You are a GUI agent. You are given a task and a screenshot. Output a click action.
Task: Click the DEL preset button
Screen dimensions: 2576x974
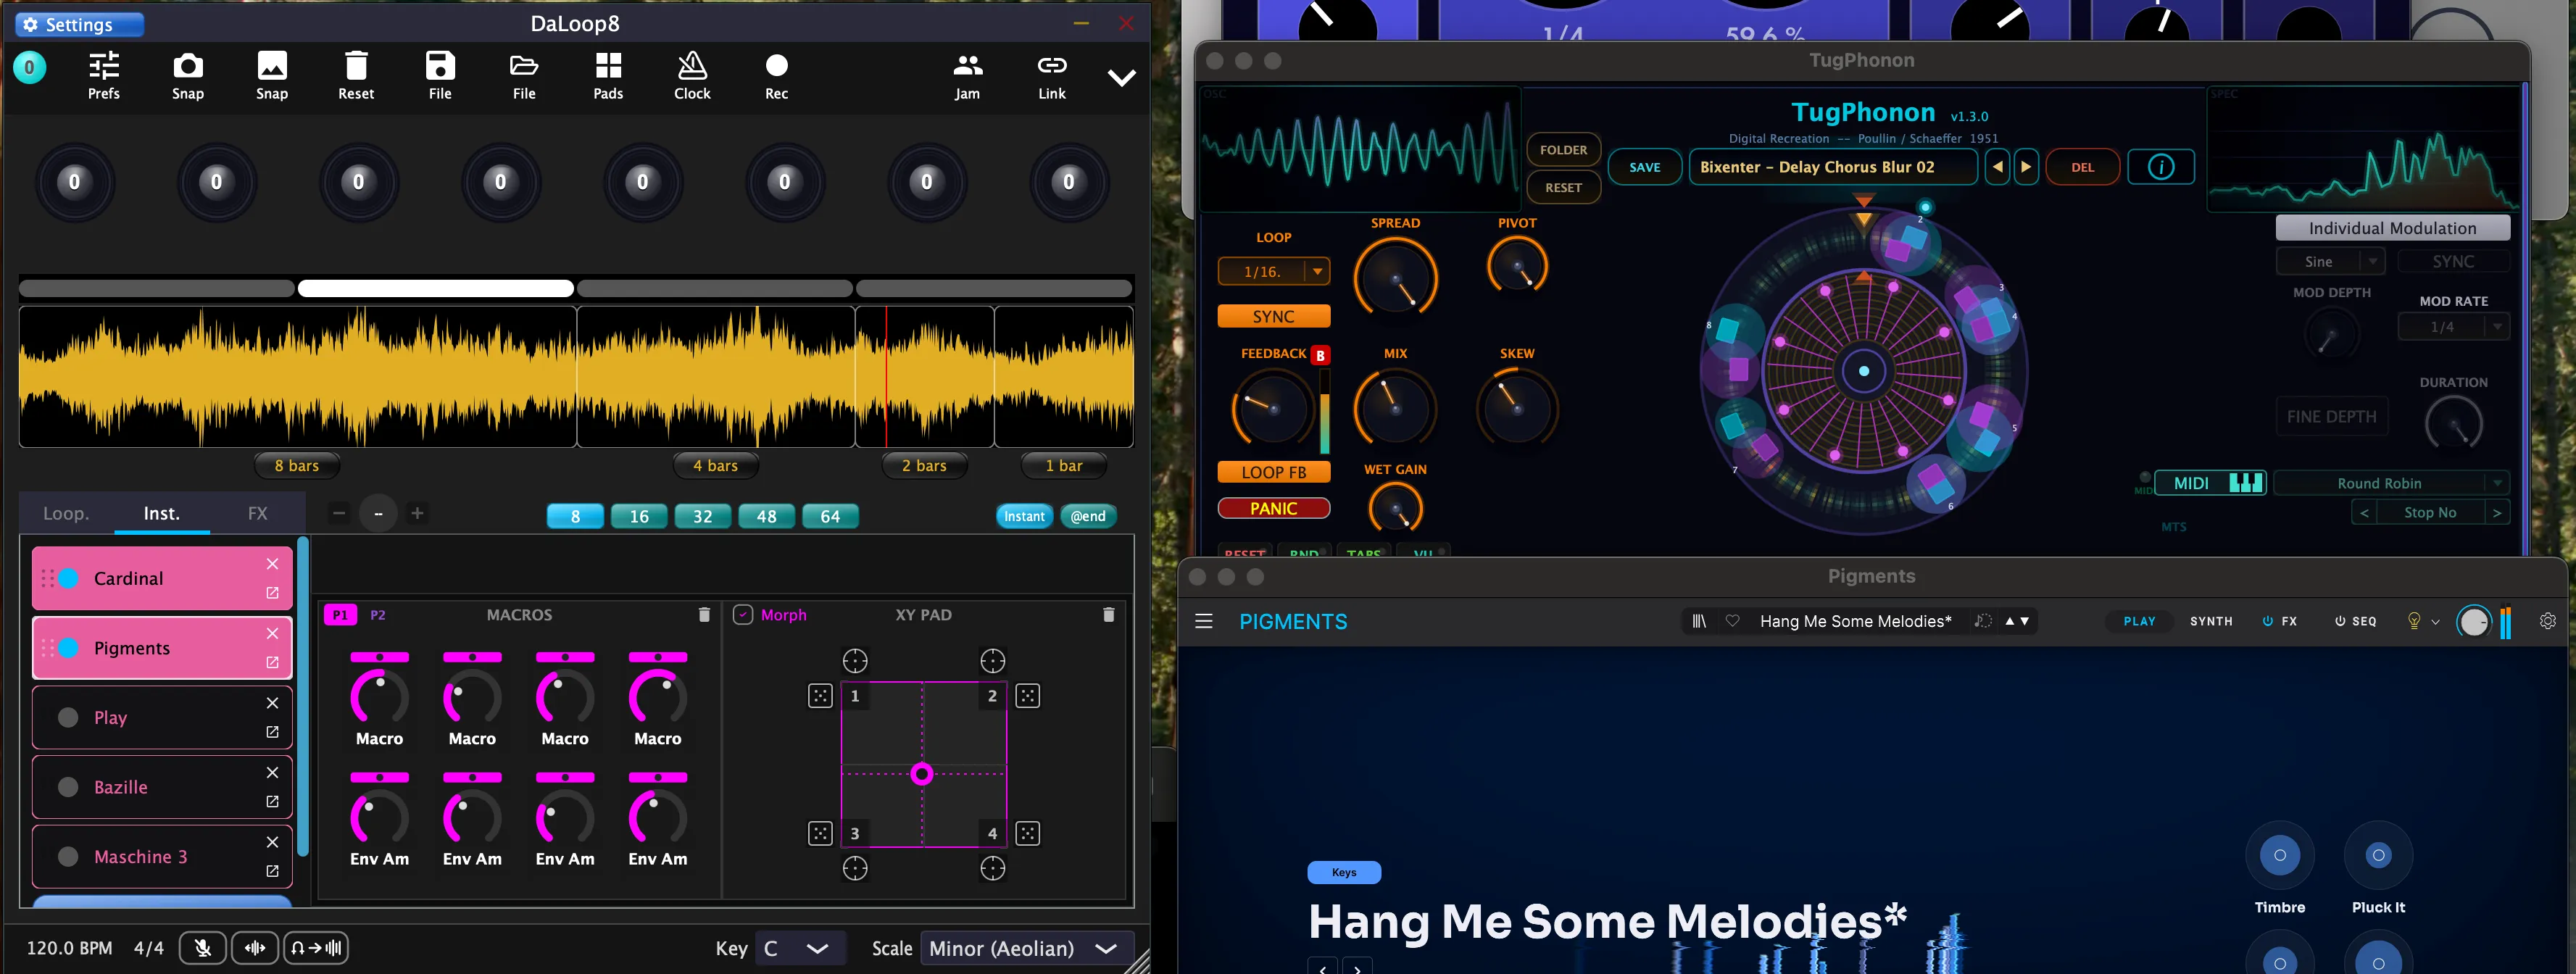(2082, 167)
